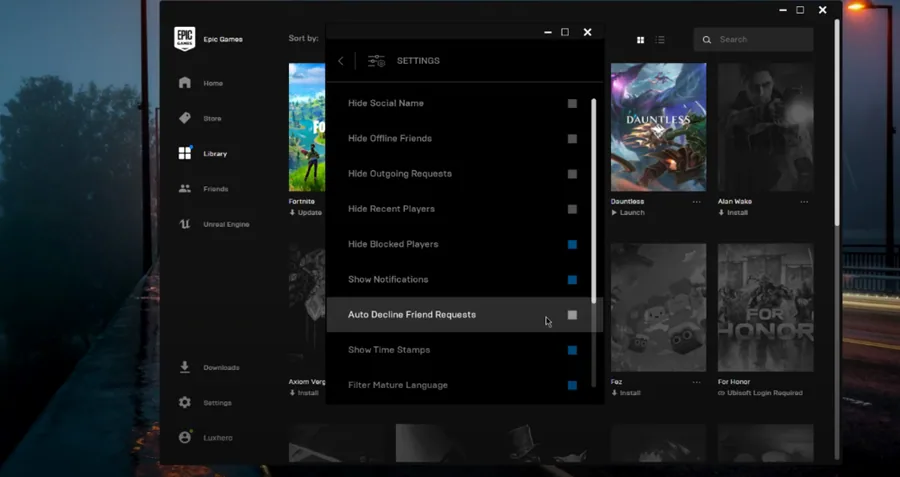Open Dauntless three-dot options menu

(x=696, y=202)
